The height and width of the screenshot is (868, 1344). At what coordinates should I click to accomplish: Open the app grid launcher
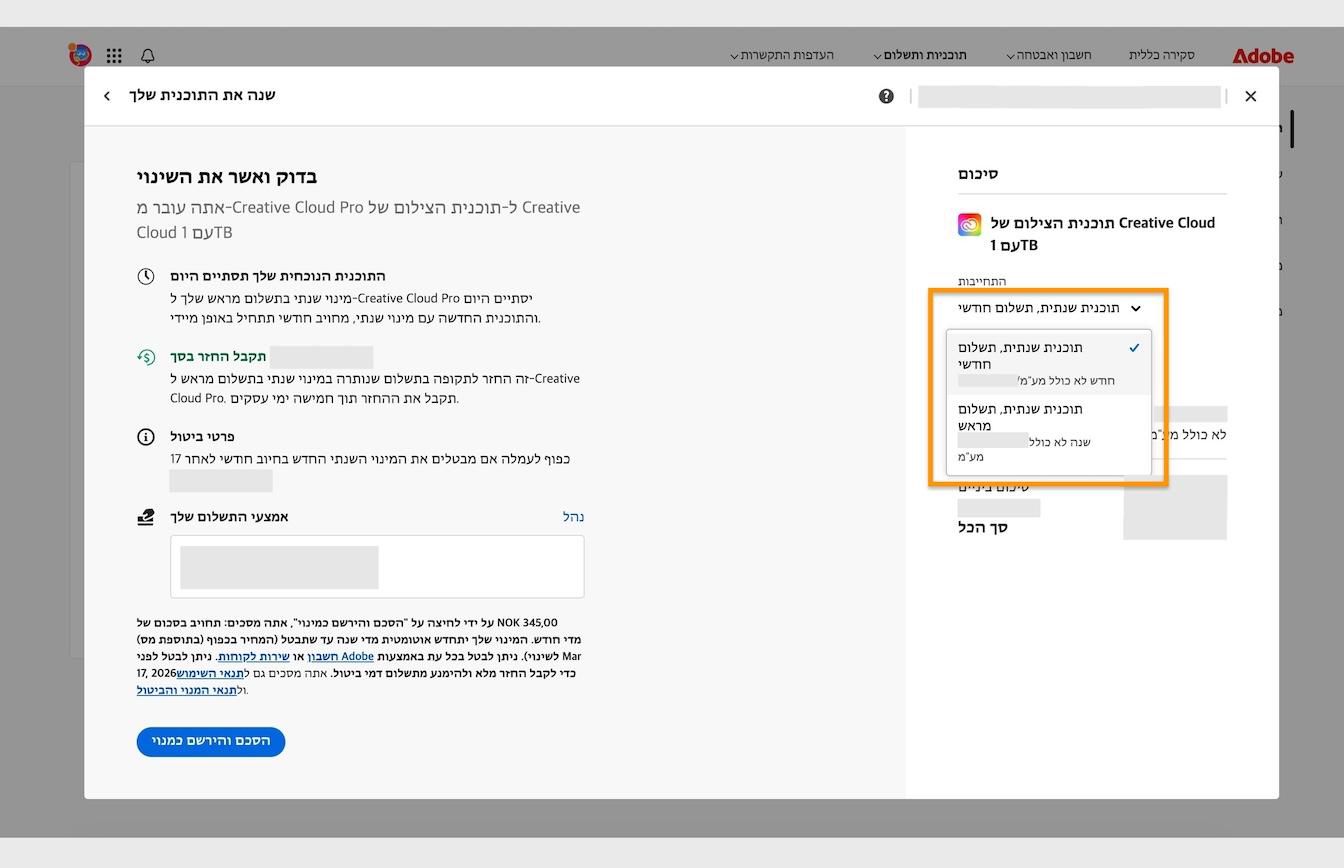point(113,55)
